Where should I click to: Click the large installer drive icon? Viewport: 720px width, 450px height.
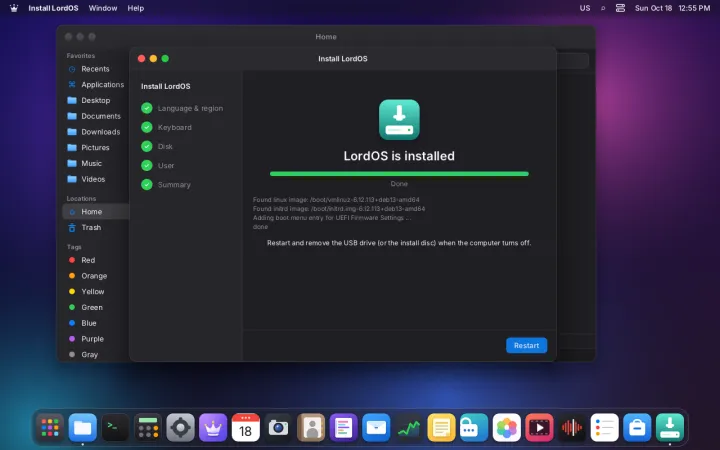coord(399,119)
